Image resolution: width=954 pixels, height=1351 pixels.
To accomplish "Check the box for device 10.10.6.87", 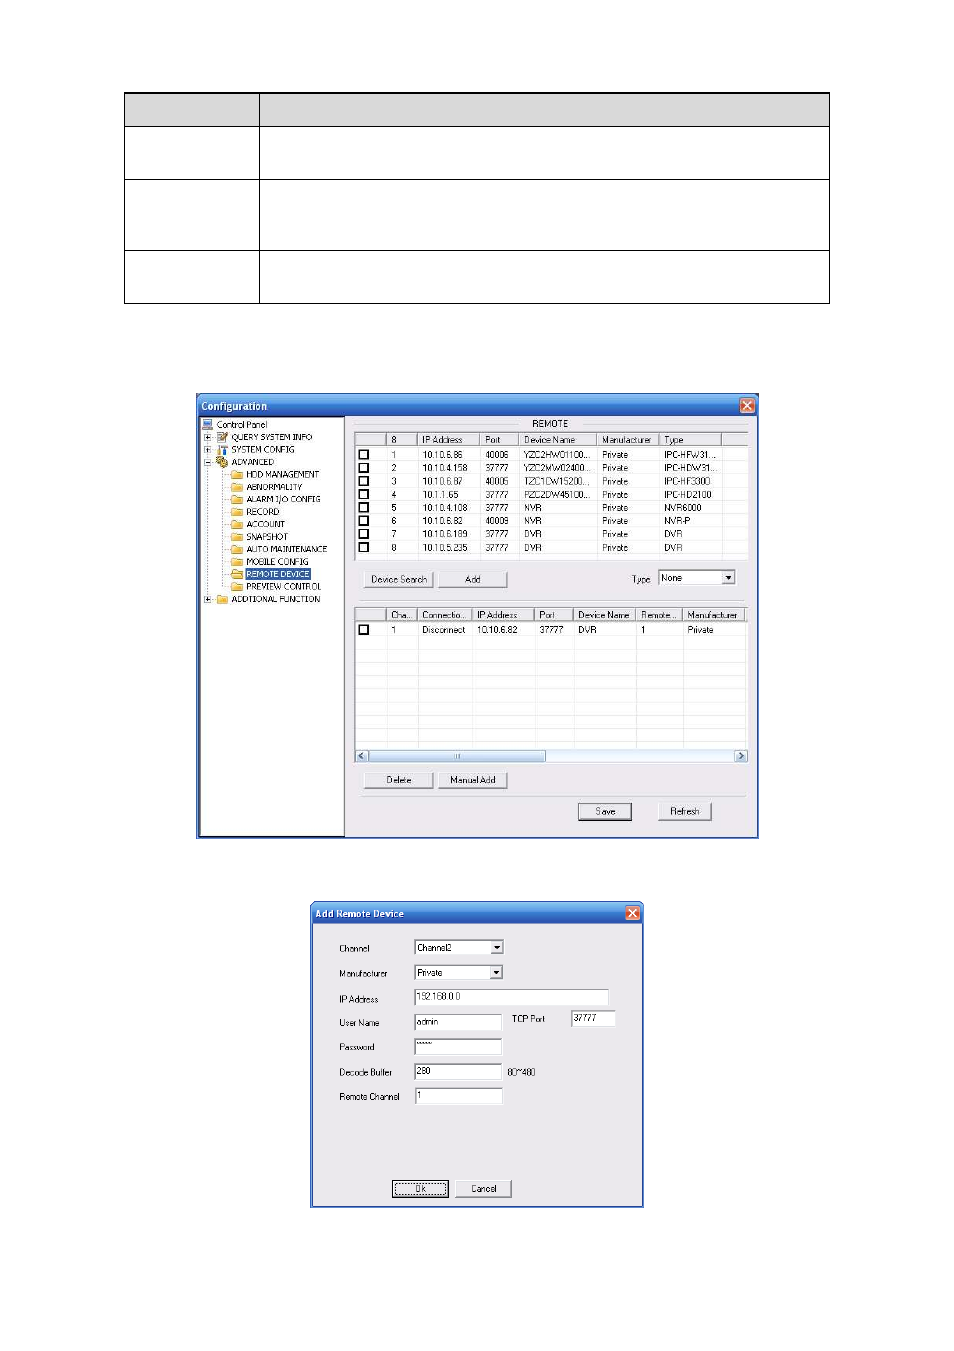I will (364, 481).
